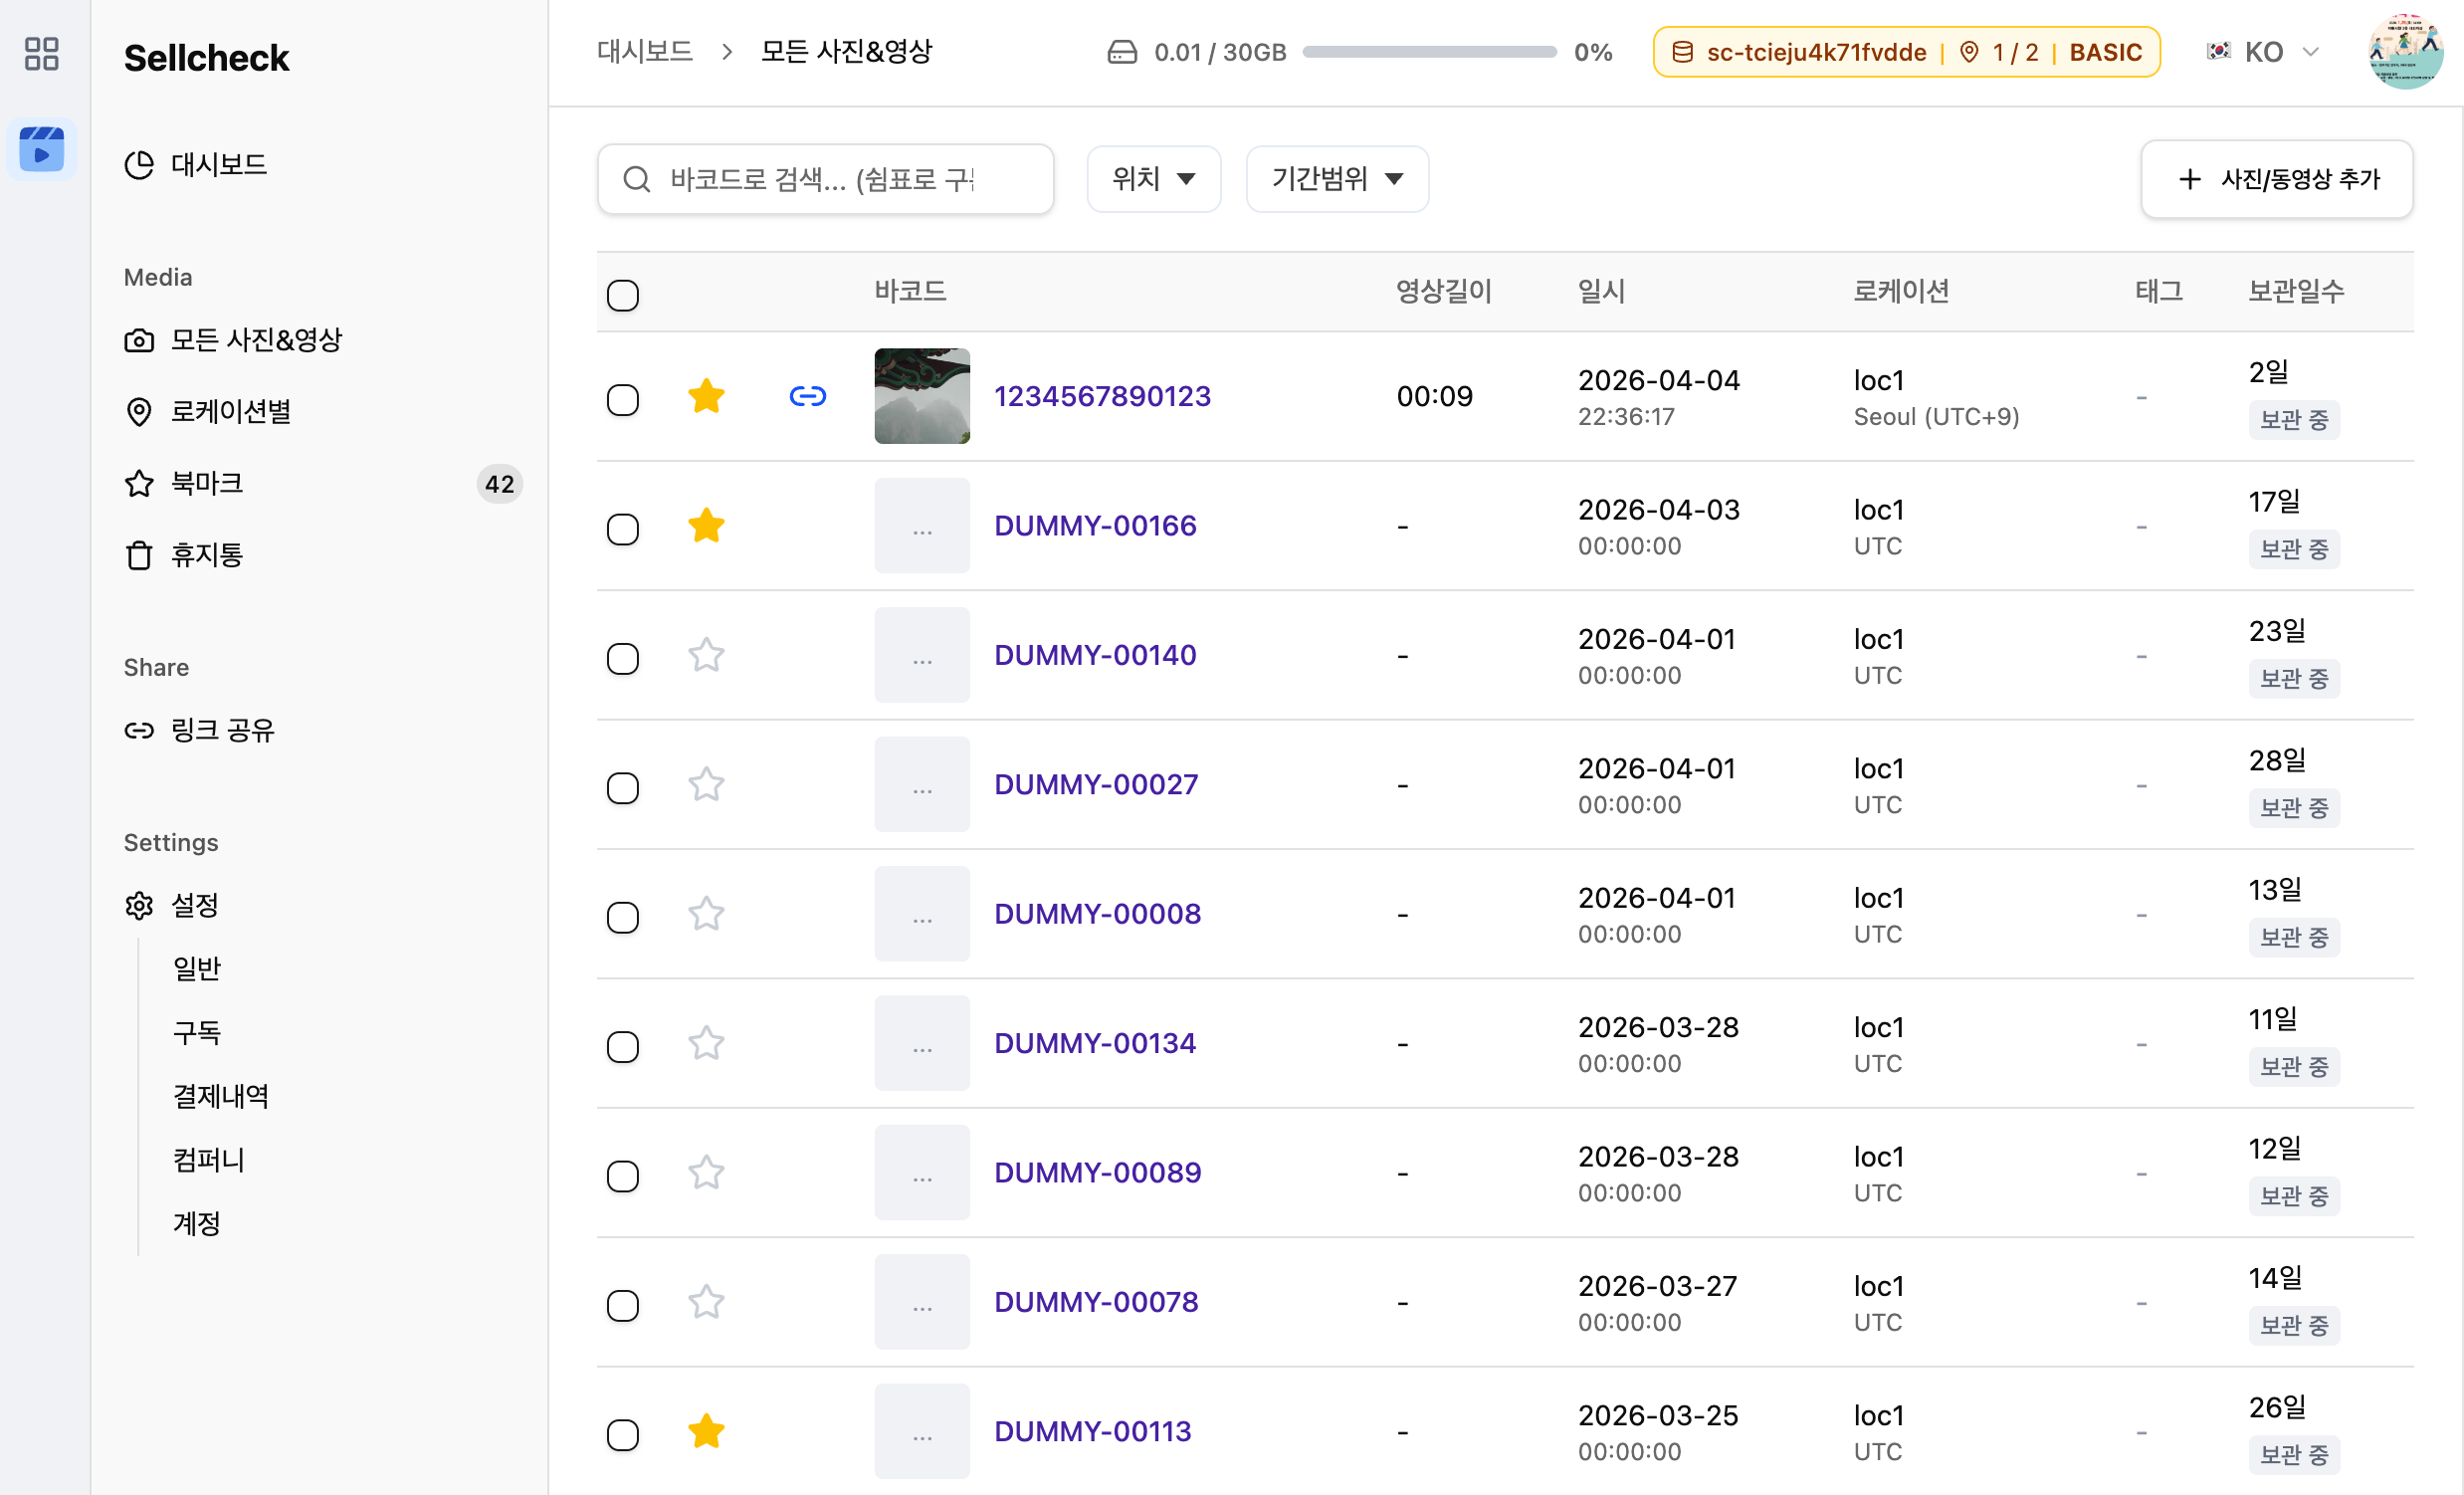This screenshot has width=2464, height=1495.
Task: Click the 사진/동영상 추가 button
Action: point(2277,179)
